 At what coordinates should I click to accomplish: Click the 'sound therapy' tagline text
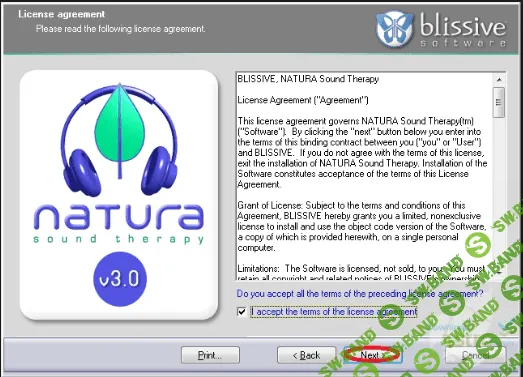tap(119, 239)
